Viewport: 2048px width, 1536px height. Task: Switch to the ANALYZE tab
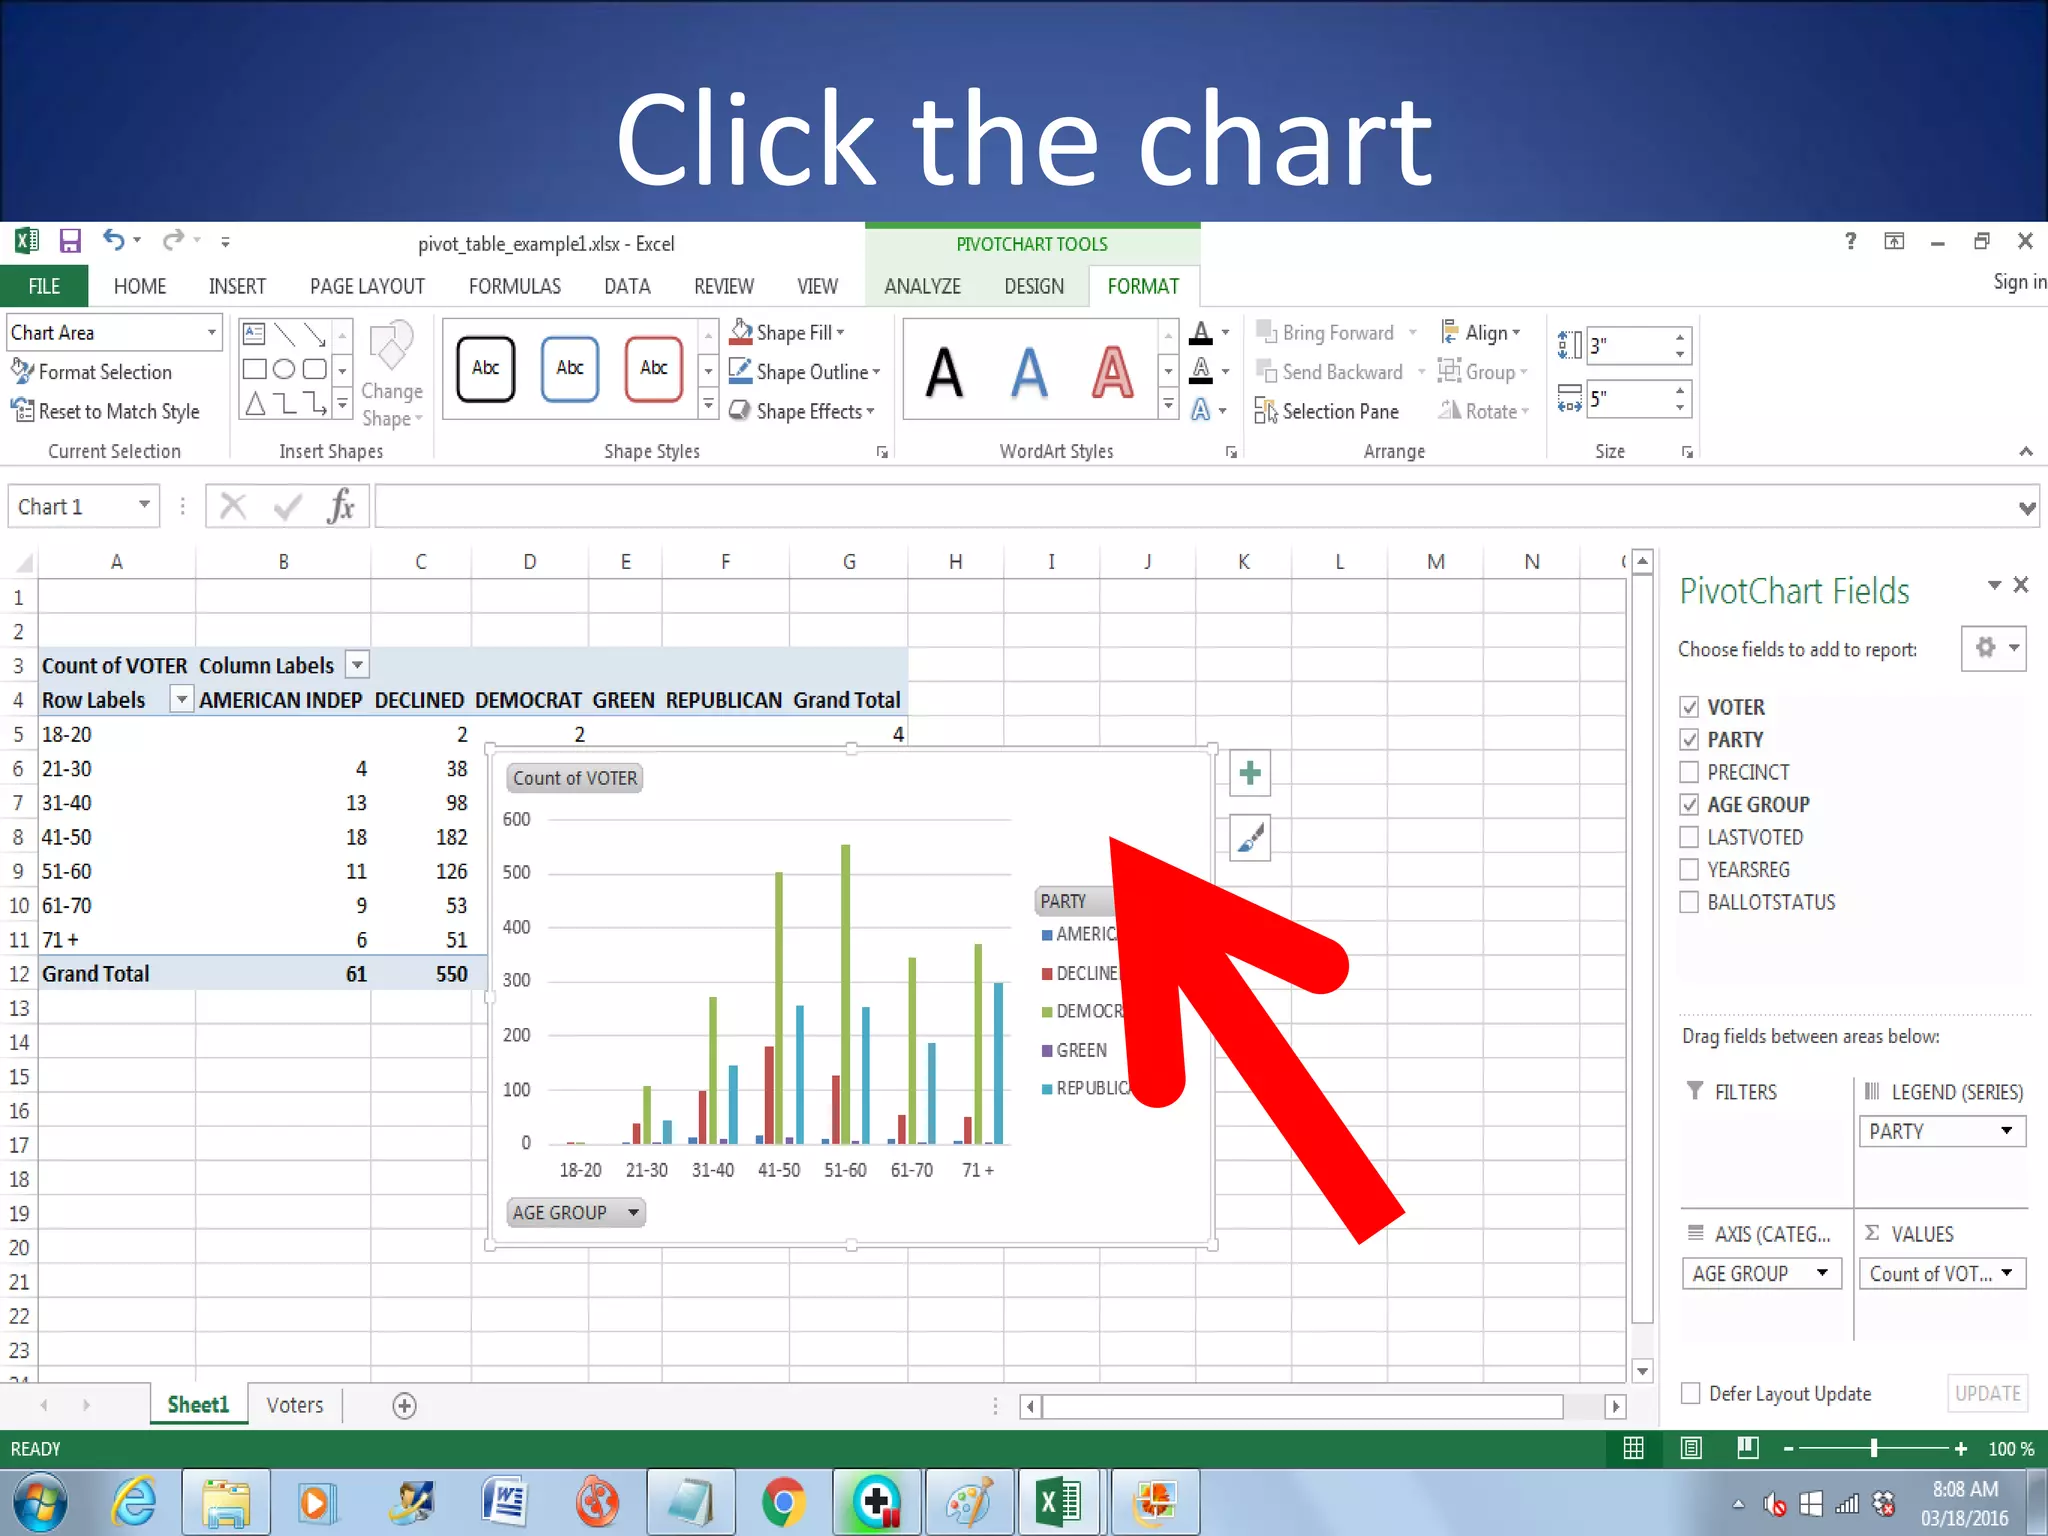922,286
